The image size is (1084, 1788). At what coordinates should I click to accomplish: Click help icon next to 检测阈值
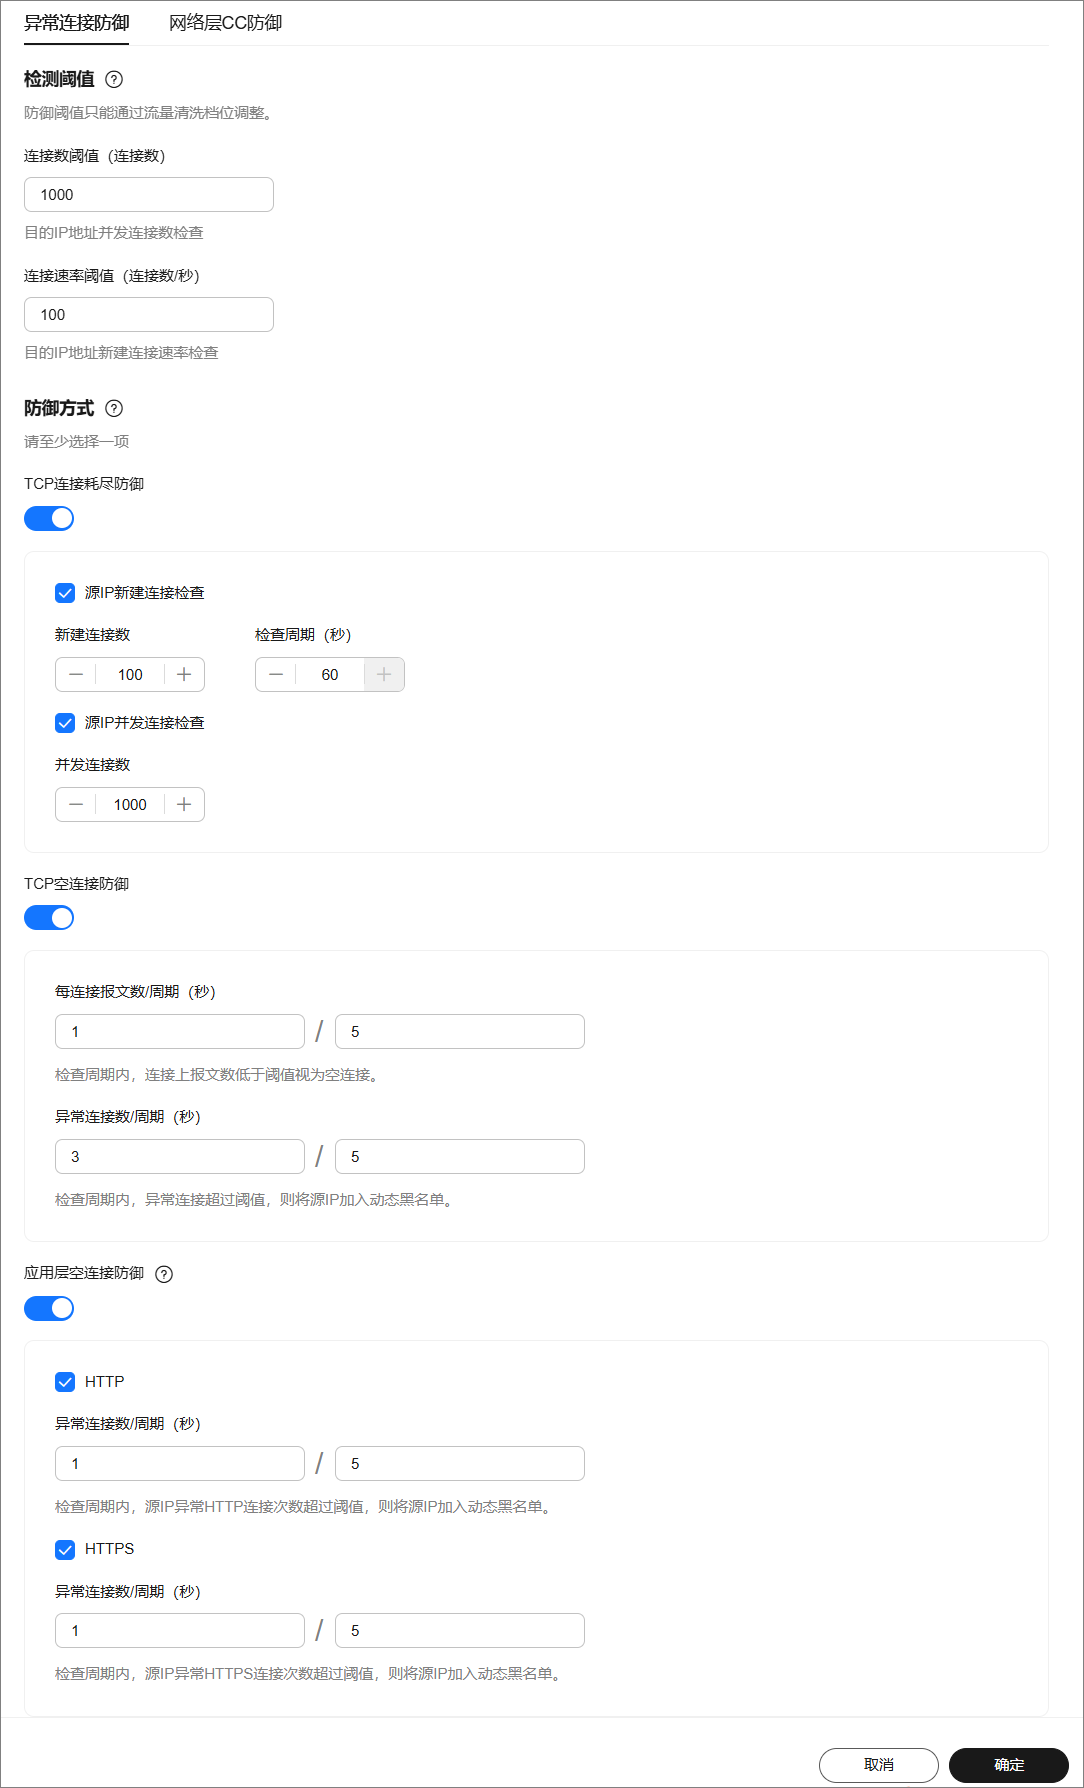[114, 79]
